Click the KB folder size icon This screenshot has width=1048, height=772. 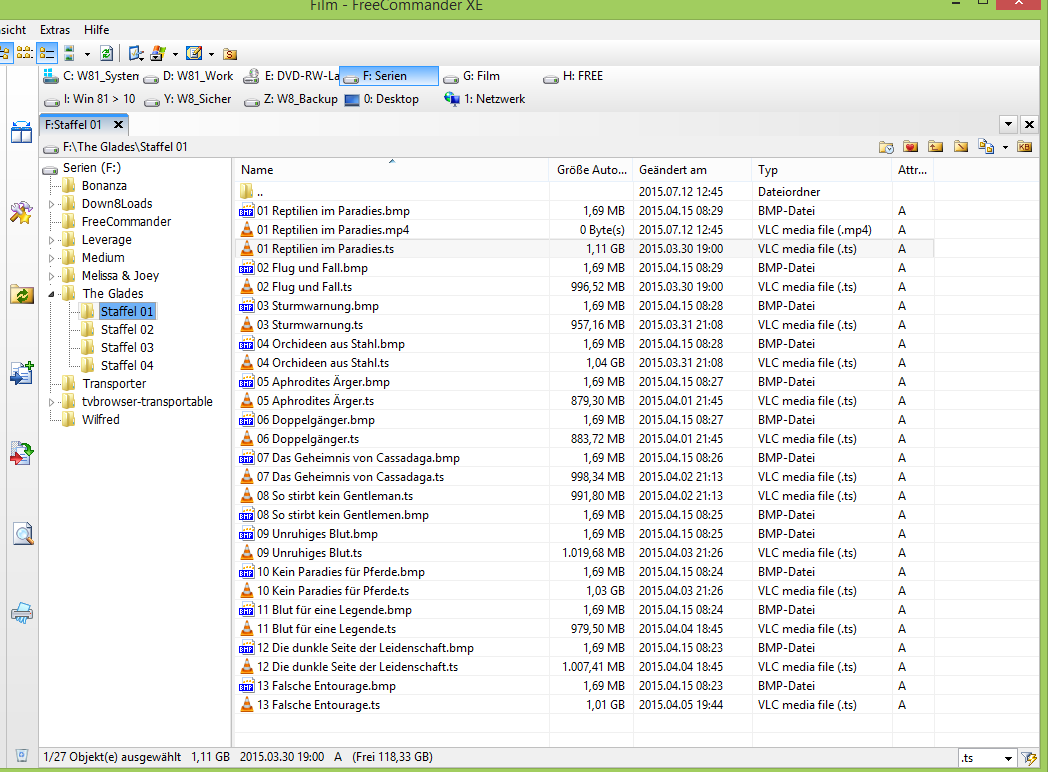(1025, 146)
